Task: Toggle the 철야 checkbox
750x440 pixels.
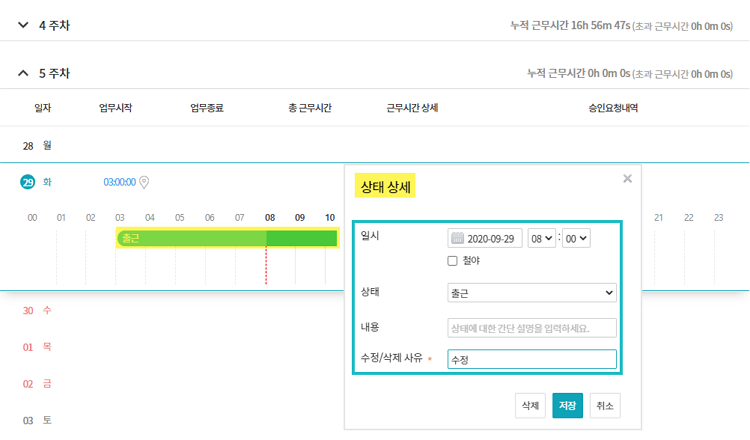Action: 452,261
